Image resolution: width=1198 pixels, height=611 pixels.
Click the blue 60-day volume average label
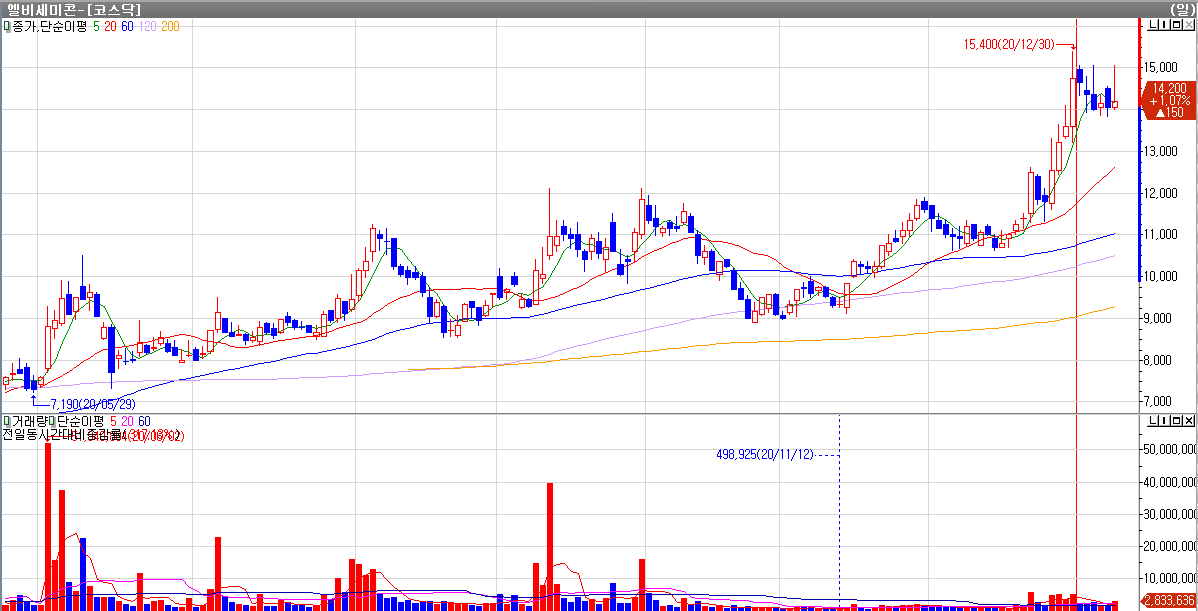144,422
